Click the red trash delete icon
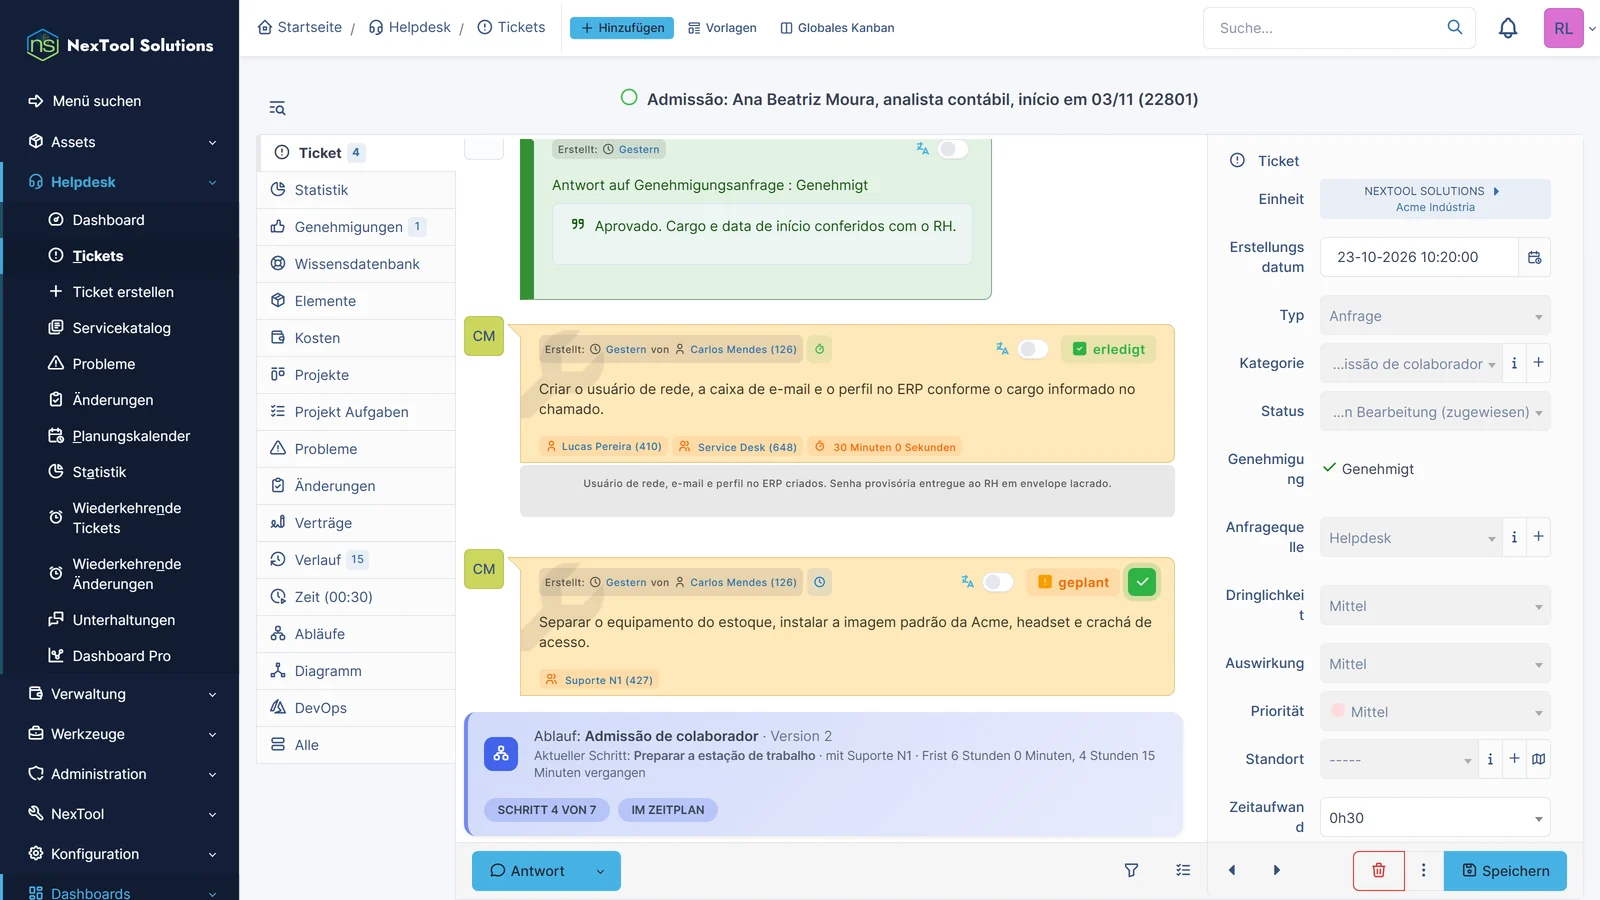The height and width of the screenshot is (900, 1600). pos(1378,870)
